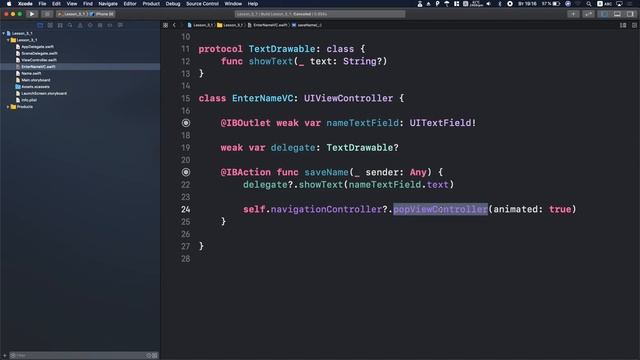The width and height of the screenshot is (640, 360).
Task: Open the Symbol navigator tab
Action: pyautogui.click(x=60, y=25)
